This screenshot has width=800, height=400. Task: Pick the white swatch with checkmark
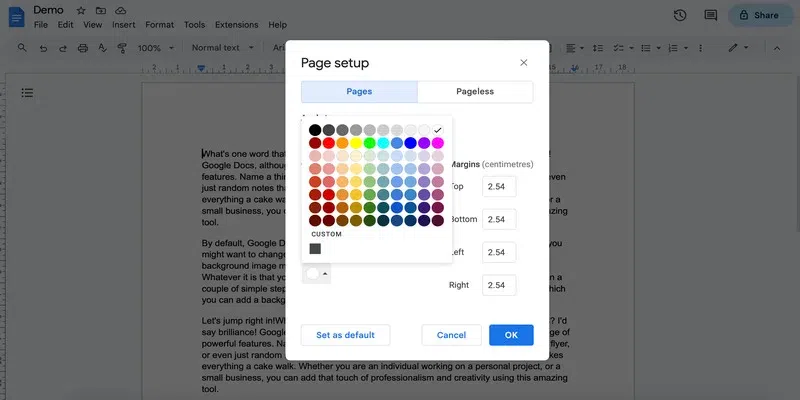(438, 130)
